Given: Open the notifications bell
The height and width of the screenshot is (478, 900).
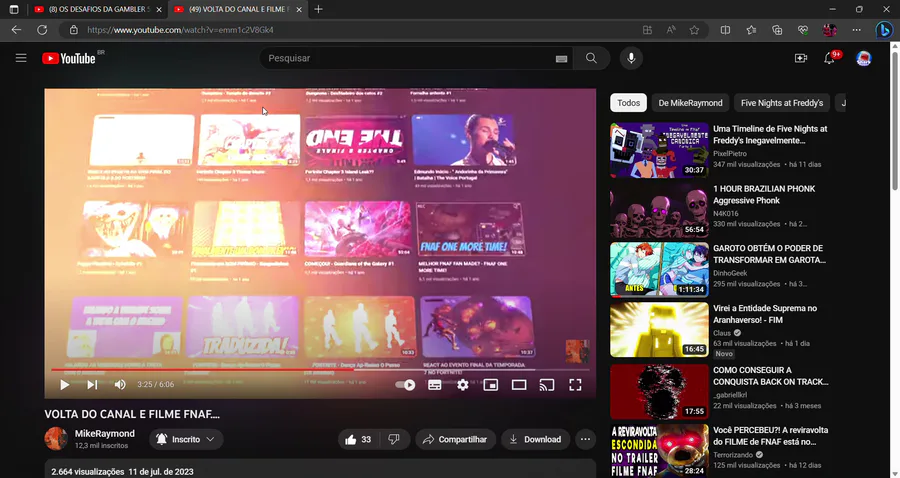Looking at the screenshot, I should pos(829,58).
